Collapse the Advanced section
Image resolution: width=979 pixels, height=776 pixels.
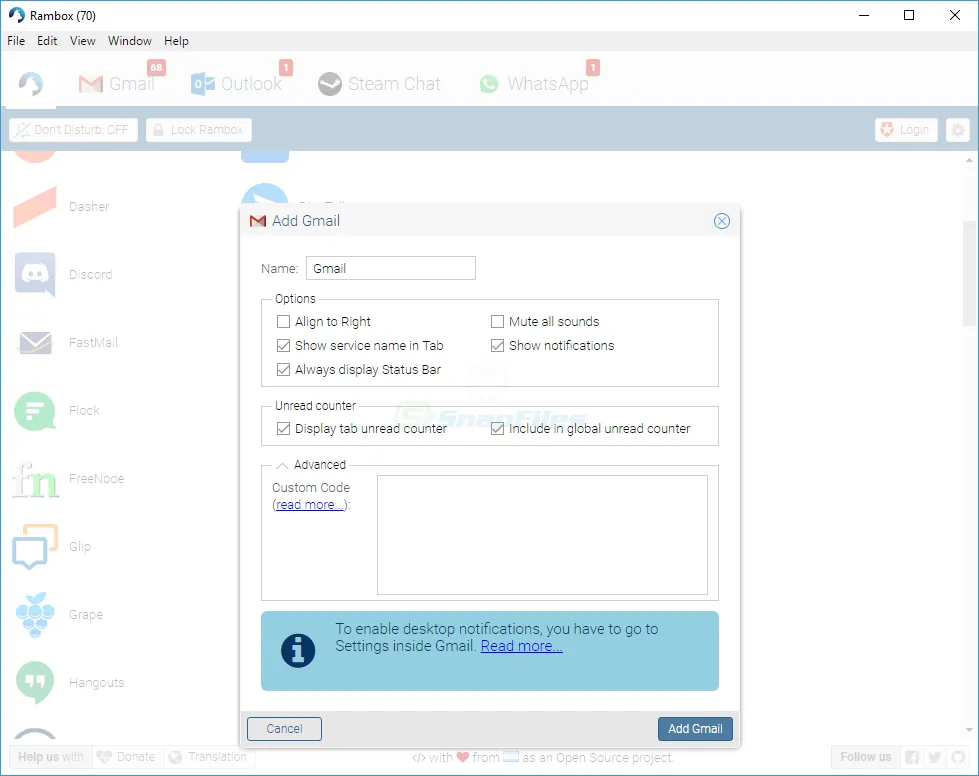coord(282,465)
